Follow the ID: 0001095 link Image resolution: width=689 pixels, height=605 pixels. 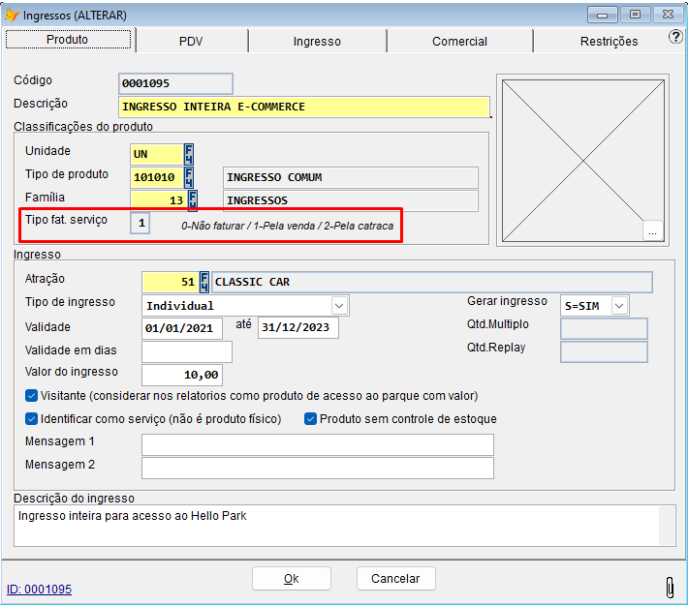[39, 589]
